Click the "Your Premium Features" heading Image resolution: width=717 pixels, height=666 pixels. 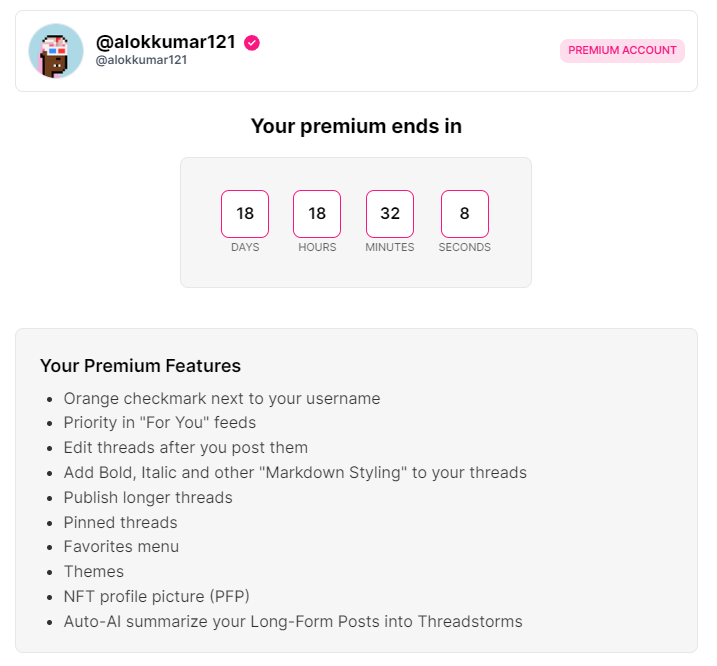(x=140, y=366)
